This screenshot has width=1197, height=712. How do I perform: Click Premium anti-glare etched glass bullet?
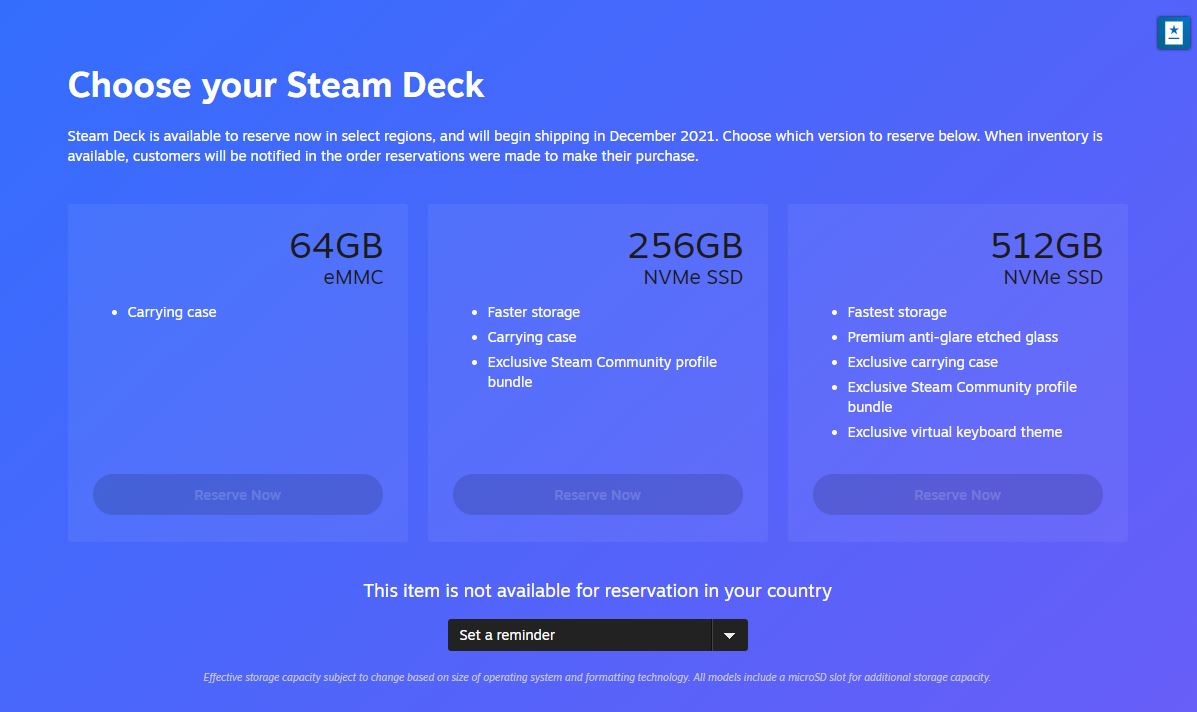tap(953, 337)
